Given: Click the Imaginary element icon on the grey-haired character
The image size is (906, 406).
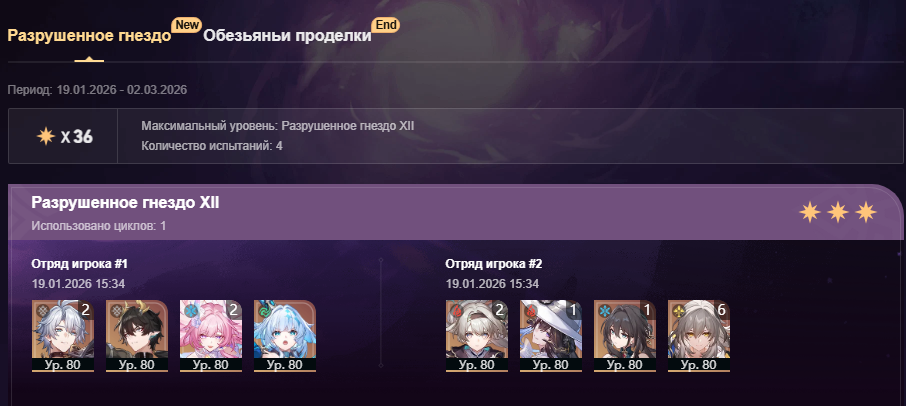Looking at the screenshot, I should (677, 310).
